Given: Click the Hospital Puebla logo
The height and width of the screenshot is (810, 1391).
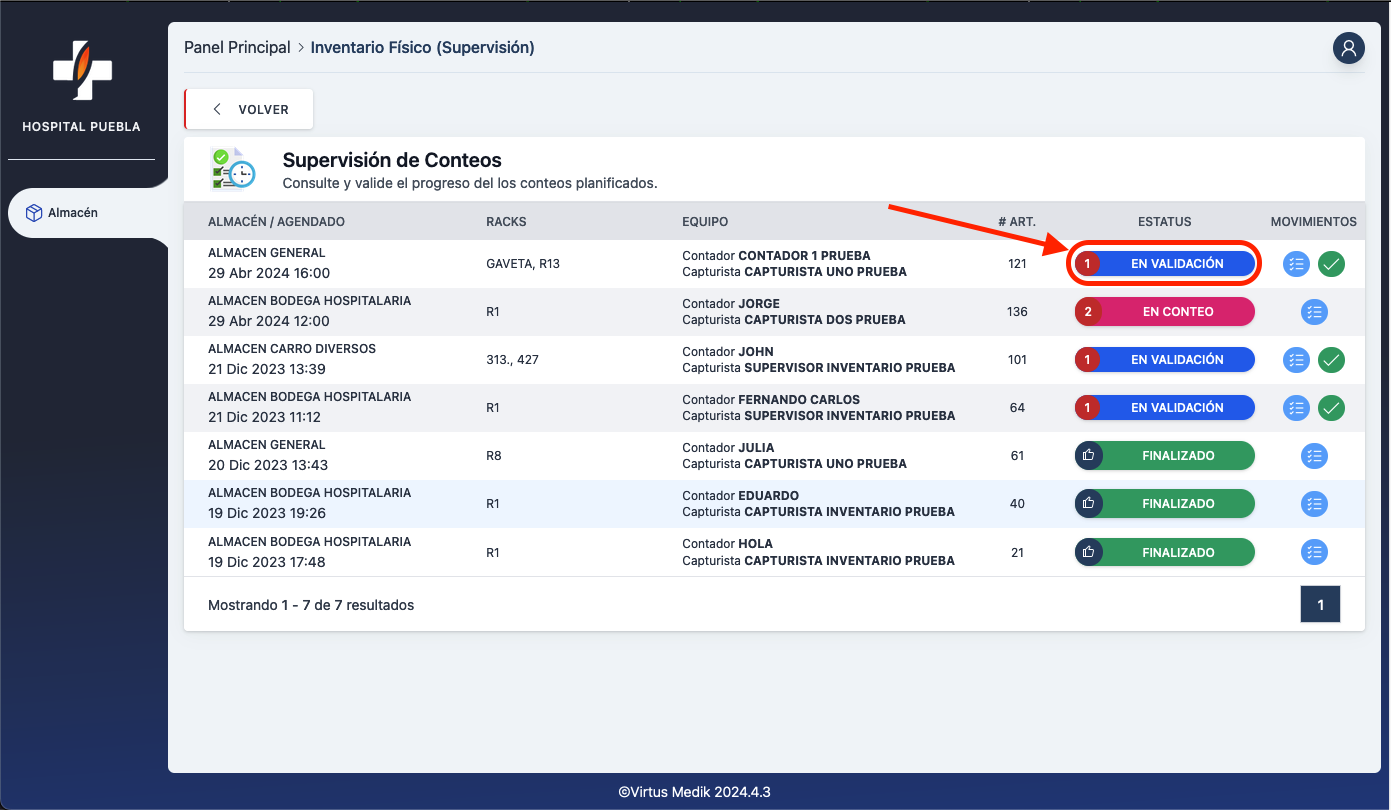Looking at the screenshot, I should (x=82, y=71).
